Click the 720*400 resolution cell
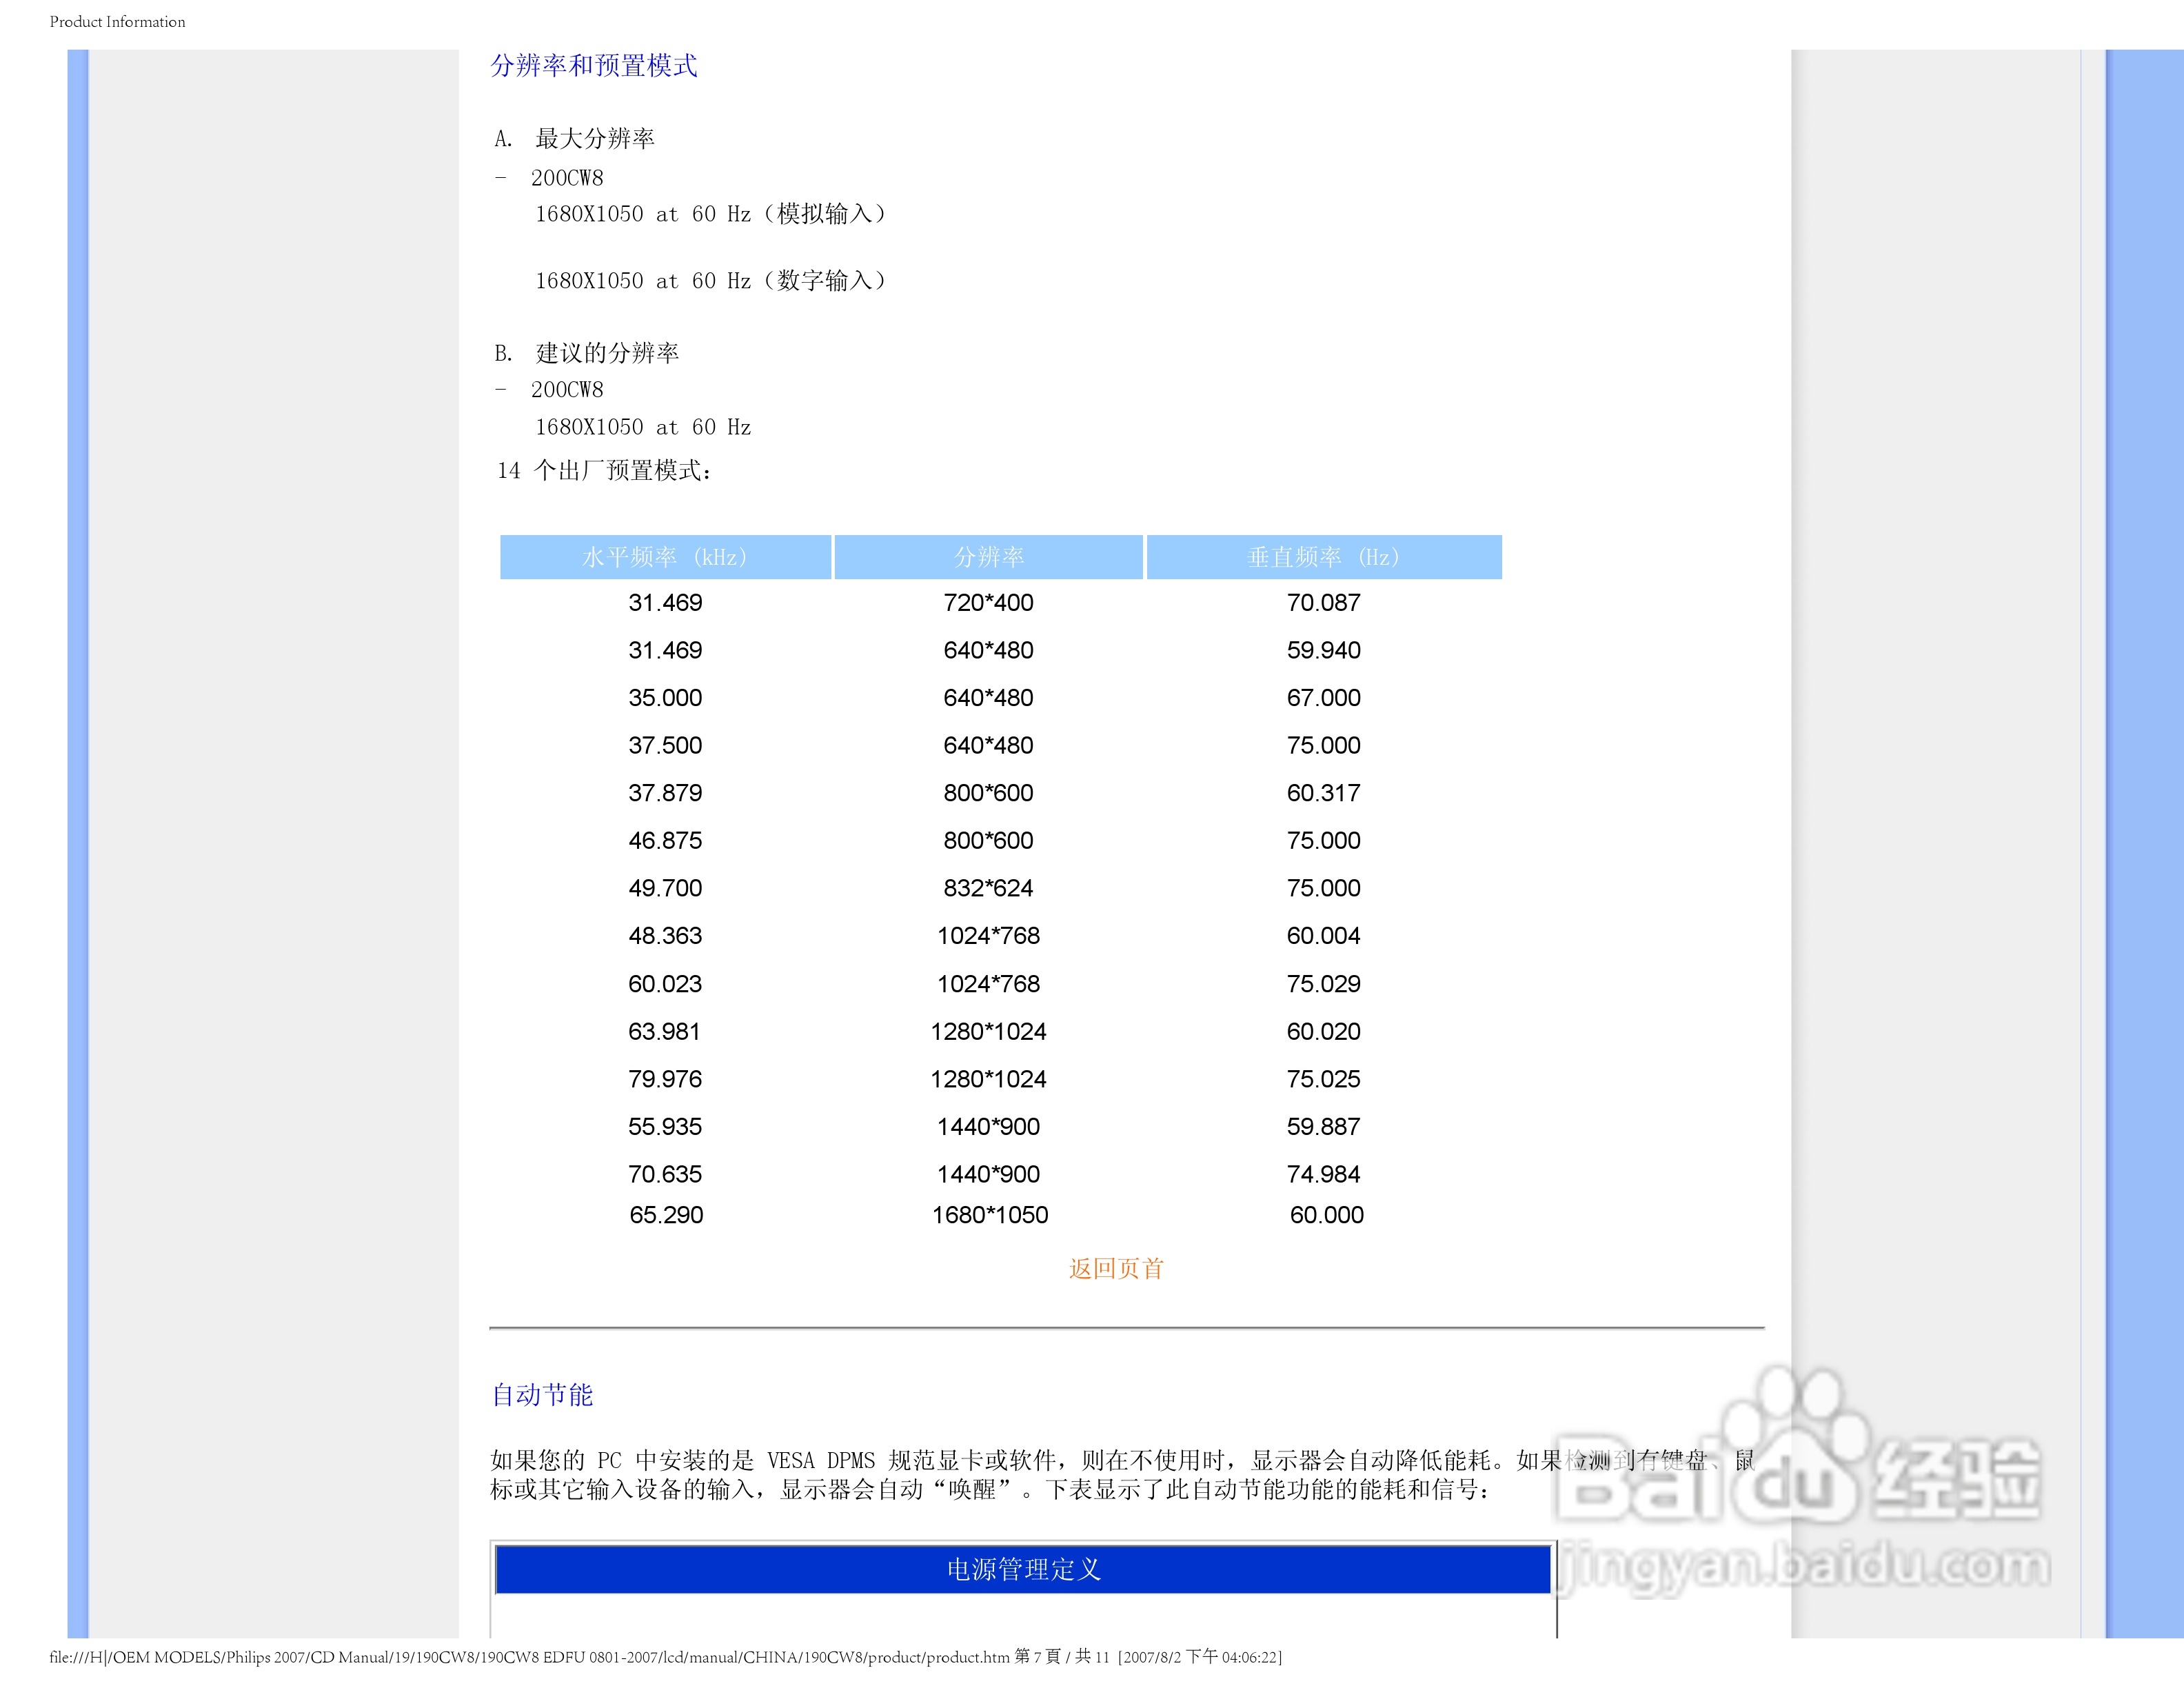This screenshot has width=2184, height=1688. pos(988,603)
